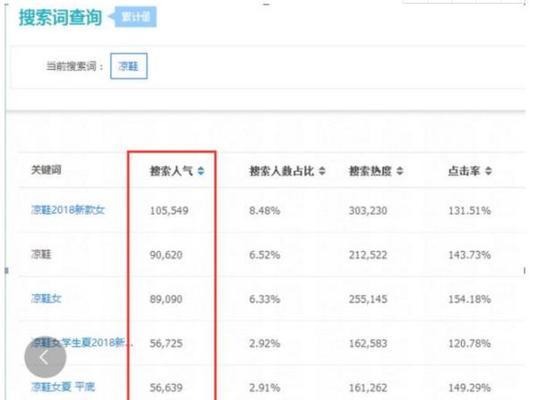The width and height of the screenshot is (555, 400).
Task: Click click-rate value 131.51%
Action: click(469, 211)
